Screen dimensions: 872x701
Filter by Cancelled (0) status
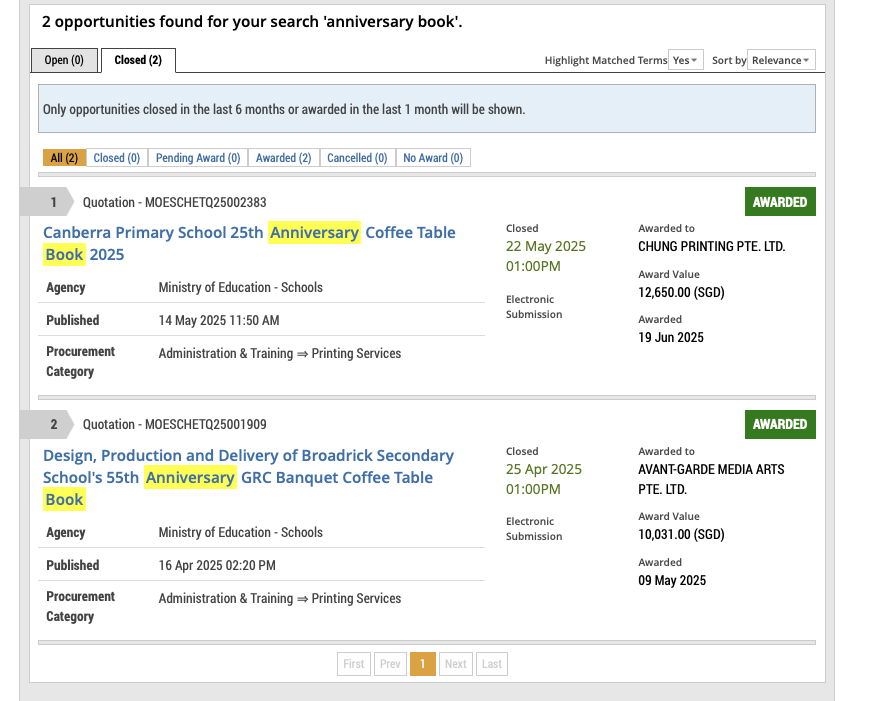[357, 158]
